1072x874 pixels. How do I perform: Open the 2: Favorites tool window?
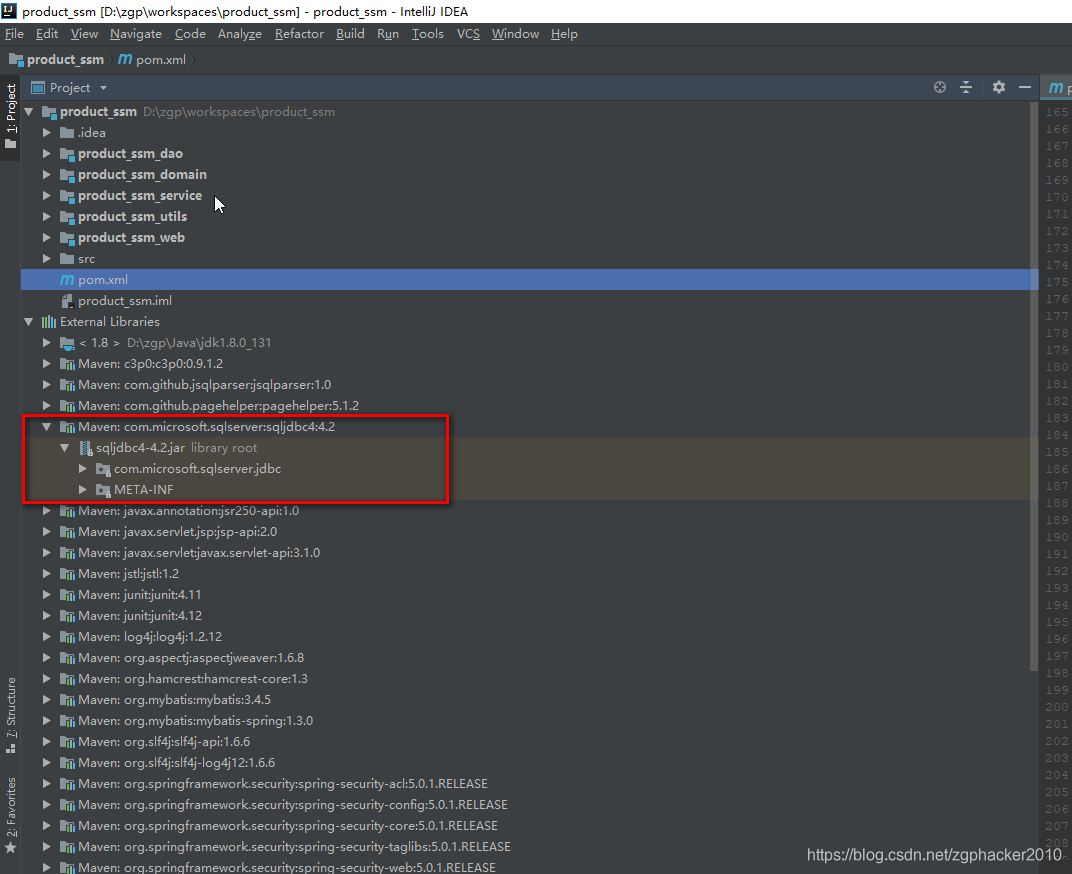[x=10, y=815]
